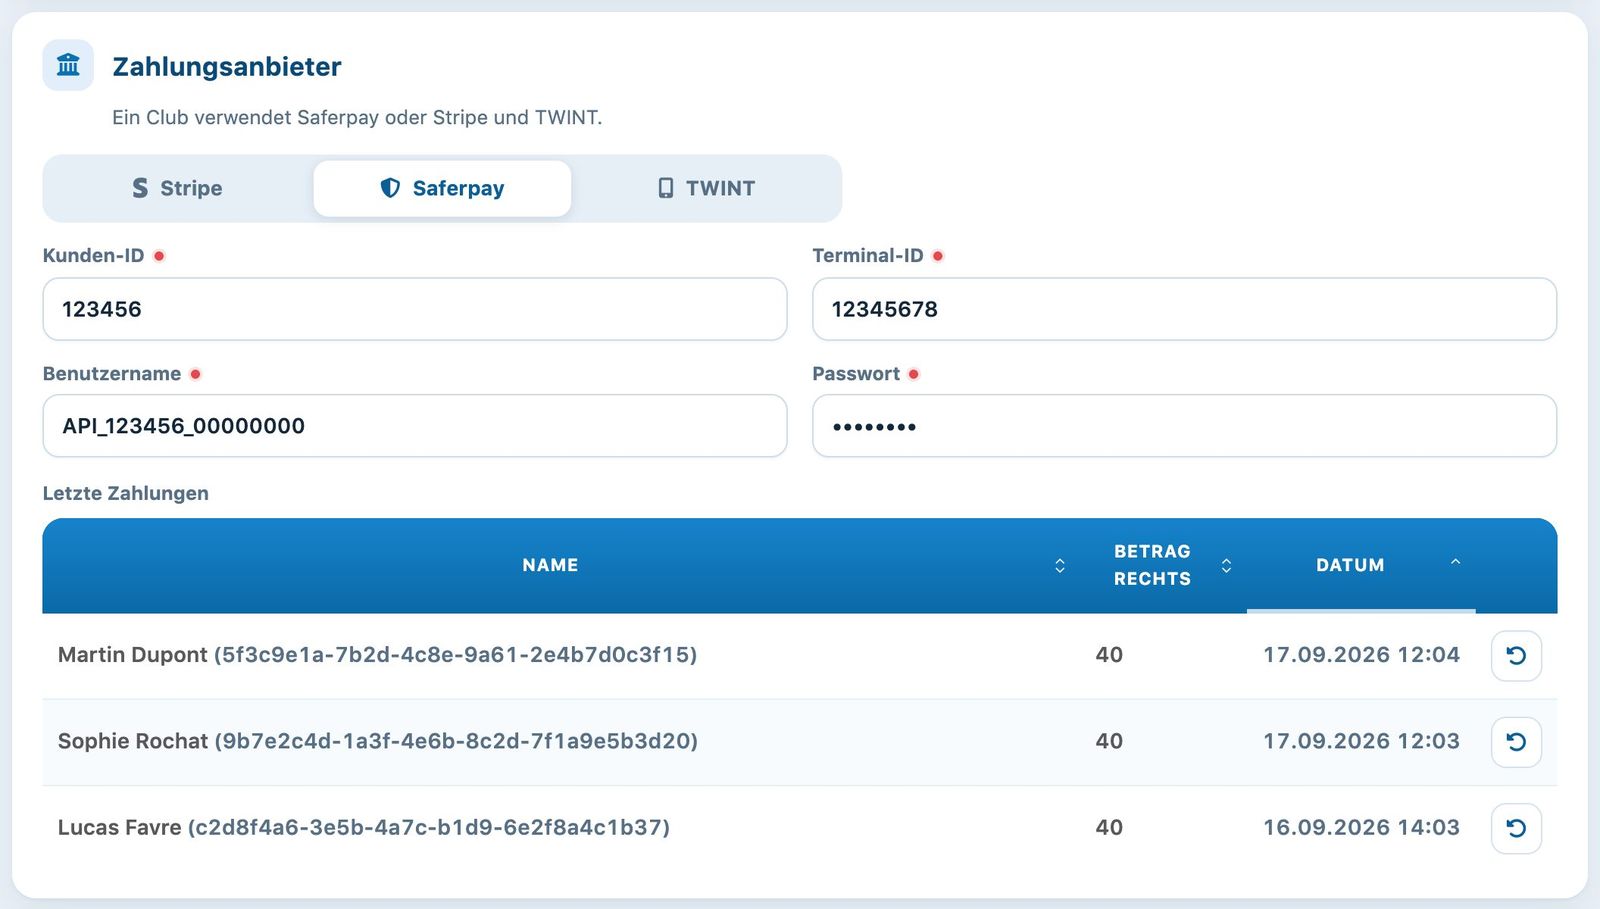Screen dimensions: 1600x909
Task: Focus the Passwort input field
Action: click(1184, 426)
